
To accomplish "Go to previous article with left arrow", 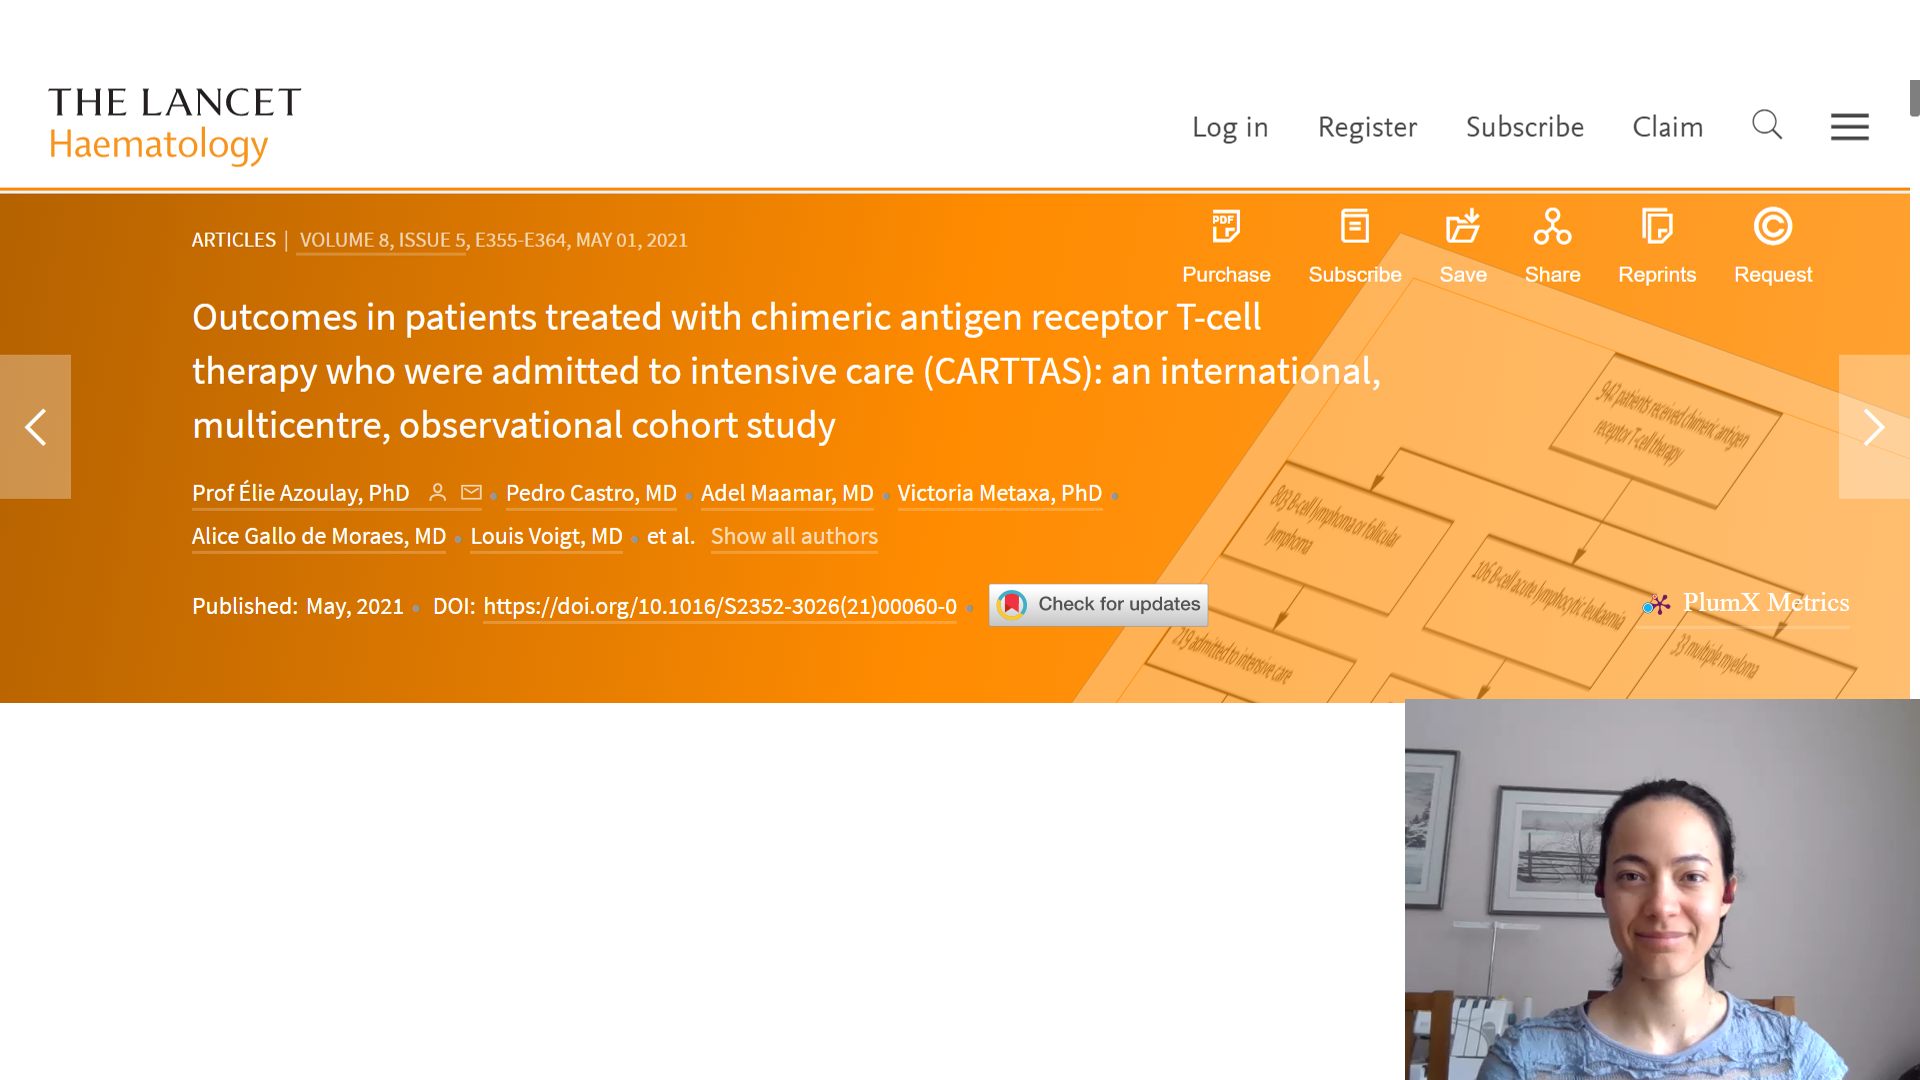I will 36,427.
